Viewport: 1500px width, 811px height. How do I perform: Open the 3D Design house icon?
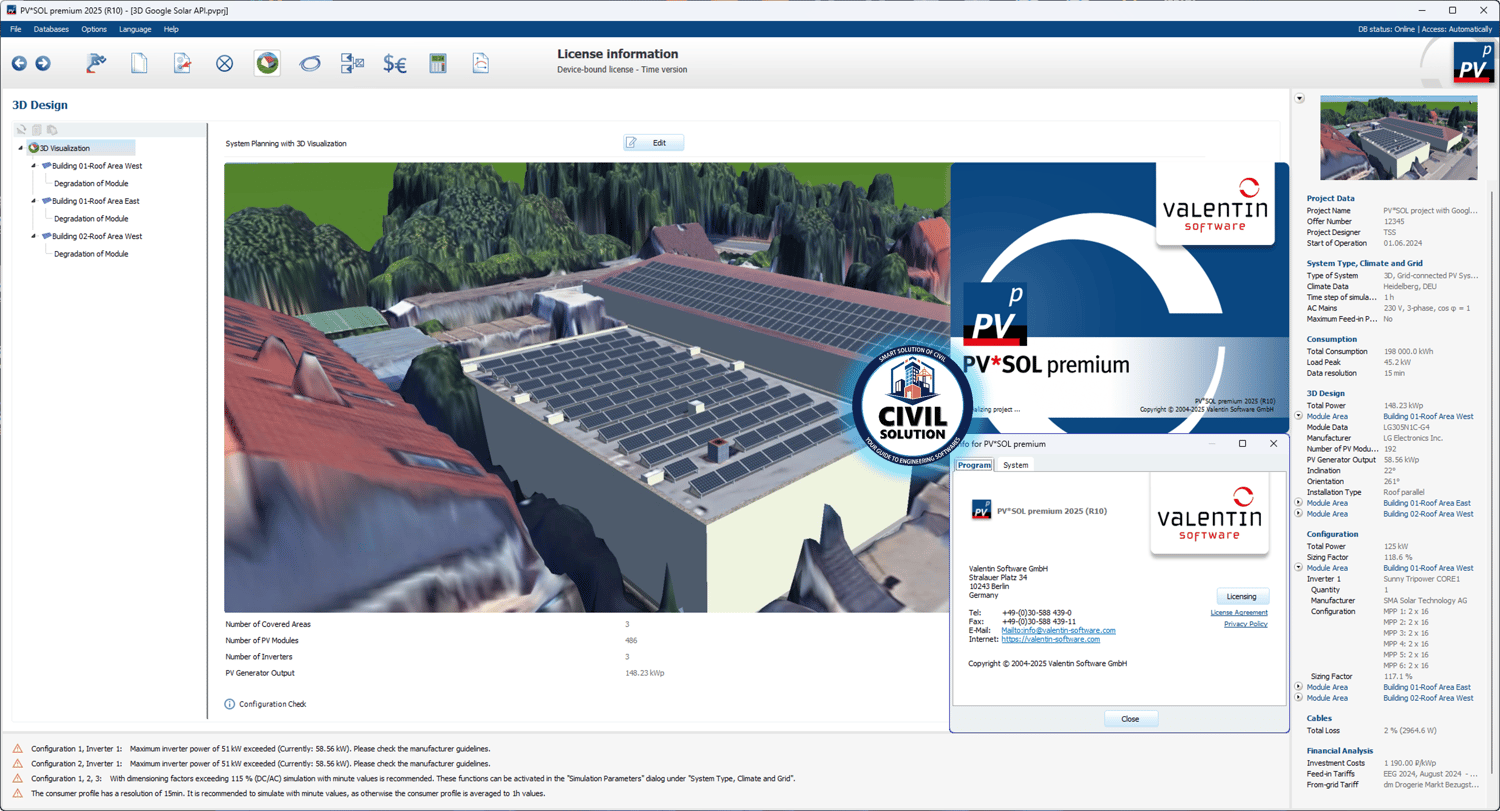point(267,64)
